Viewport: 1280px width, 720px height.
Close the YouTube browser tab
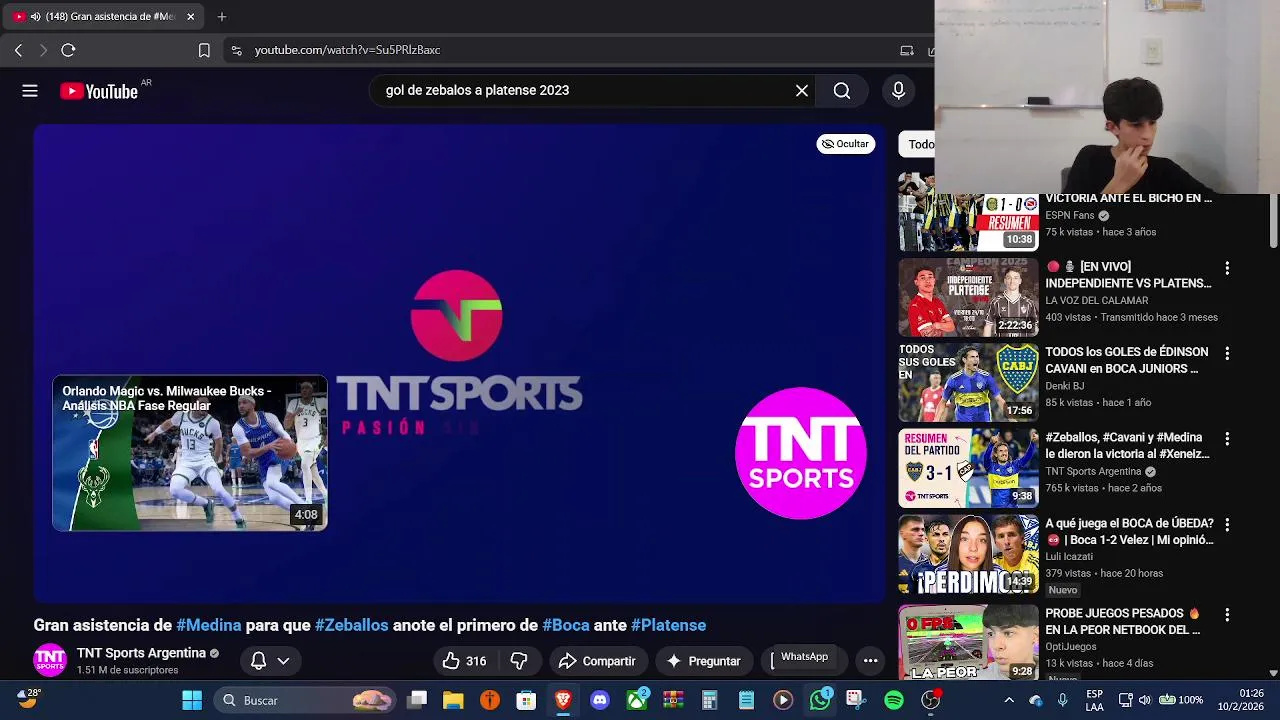pyautogui.click(x=190, y=16)
